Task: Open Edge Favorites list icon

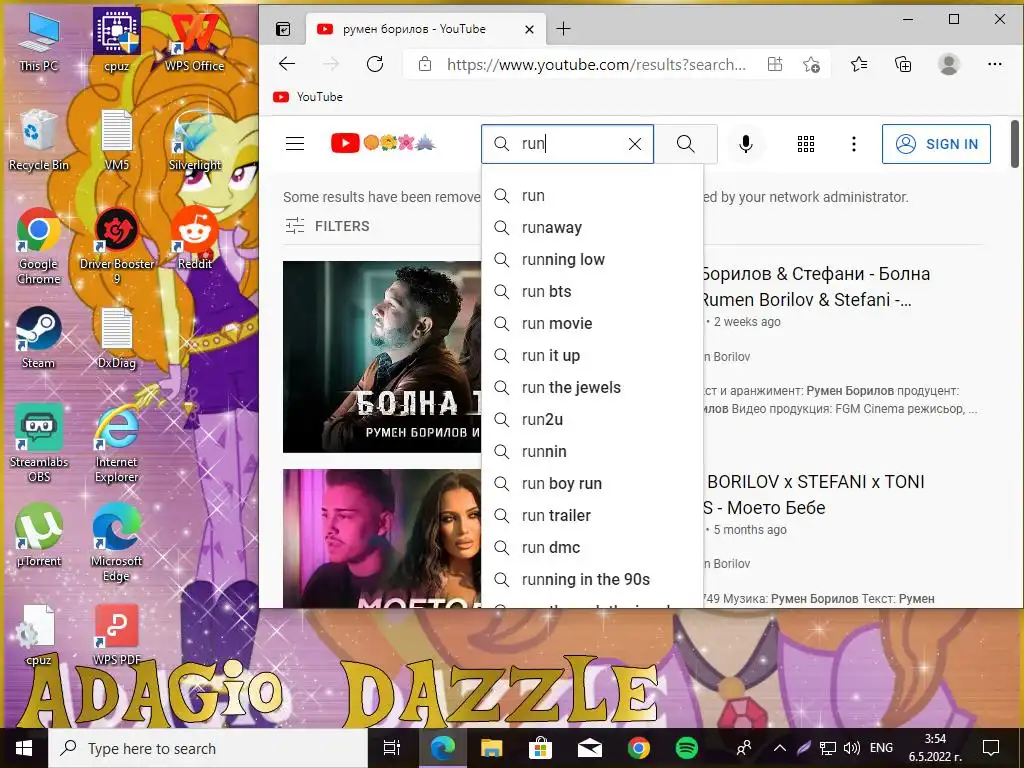Action: [859, 64]
